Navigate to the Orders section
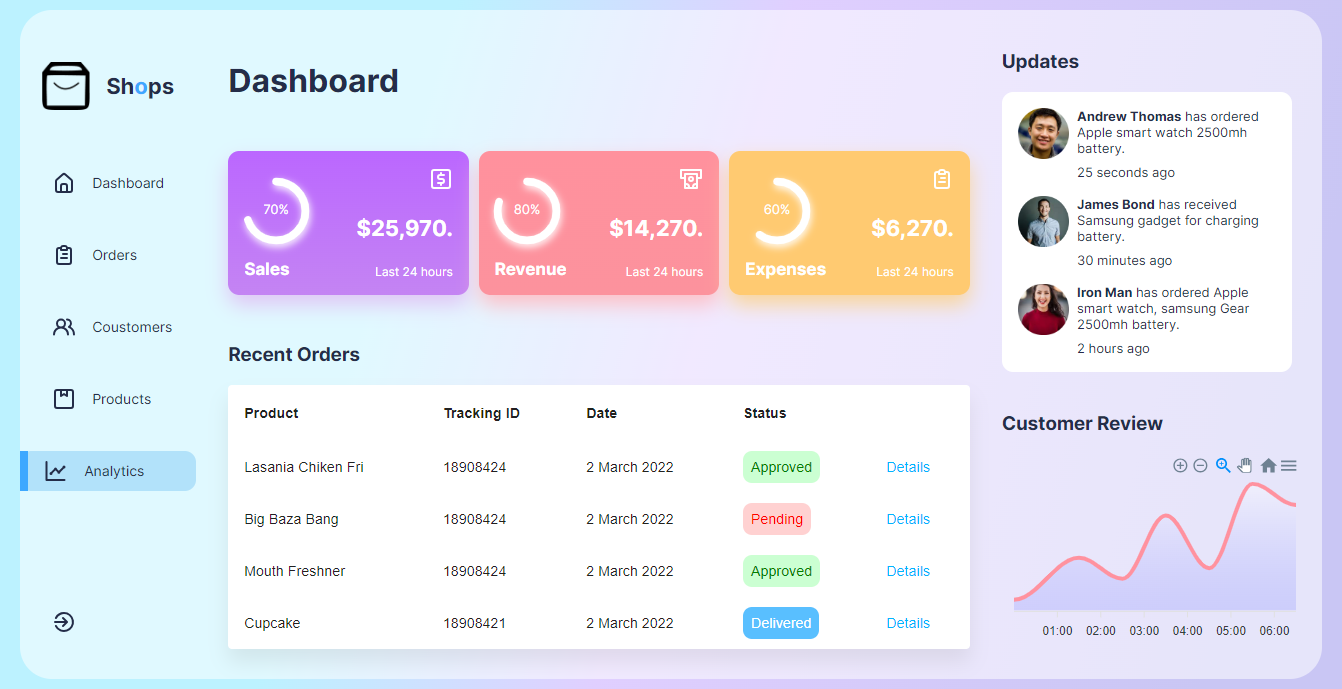This screenshot has width=1342, height=689. click(x=113, y=255)
